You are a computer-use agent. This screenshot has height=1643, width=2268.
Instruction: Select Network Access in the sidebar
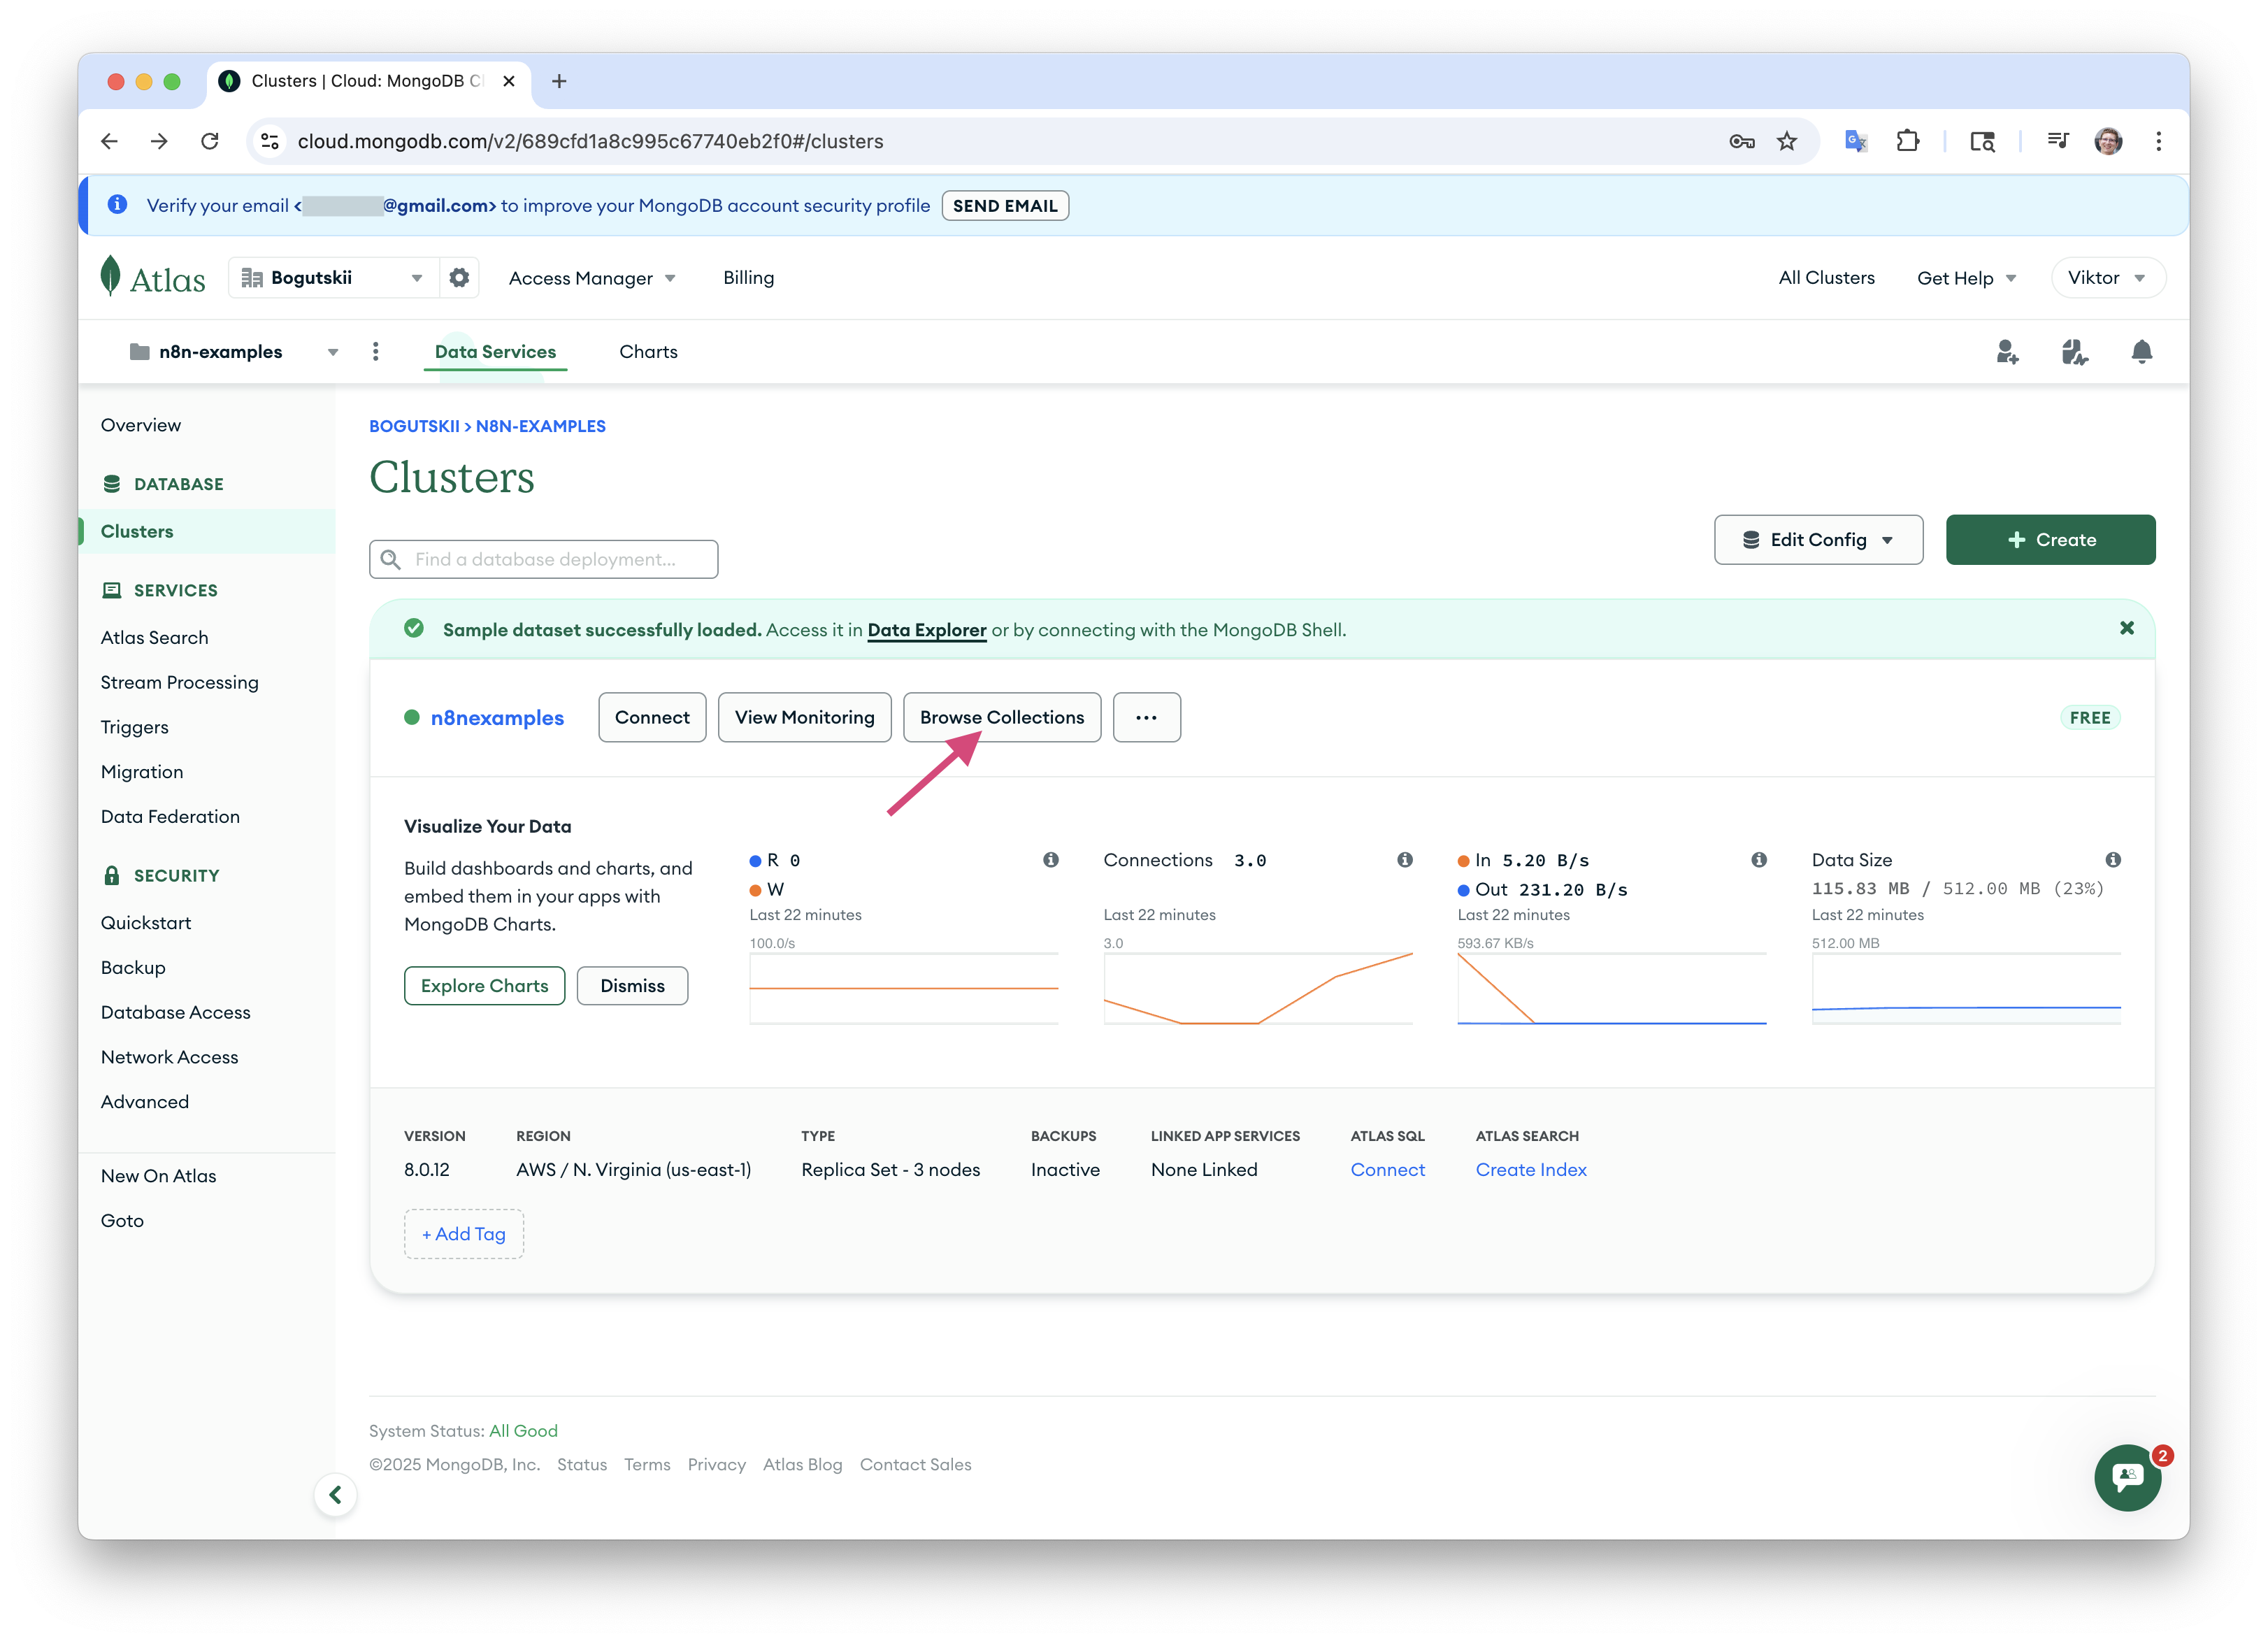tap(170, 1057)
